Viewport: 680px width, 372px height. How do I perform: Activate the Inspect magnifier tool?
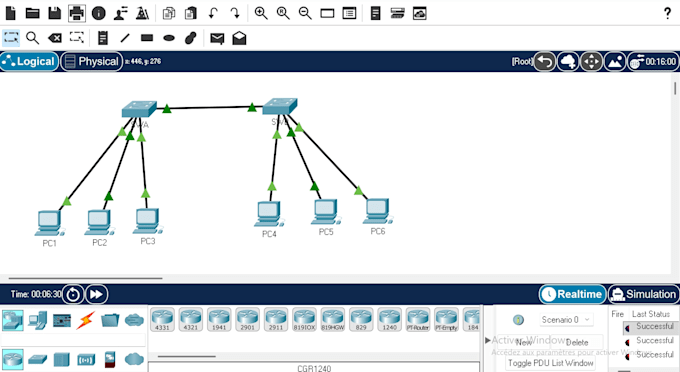(33, 38)
